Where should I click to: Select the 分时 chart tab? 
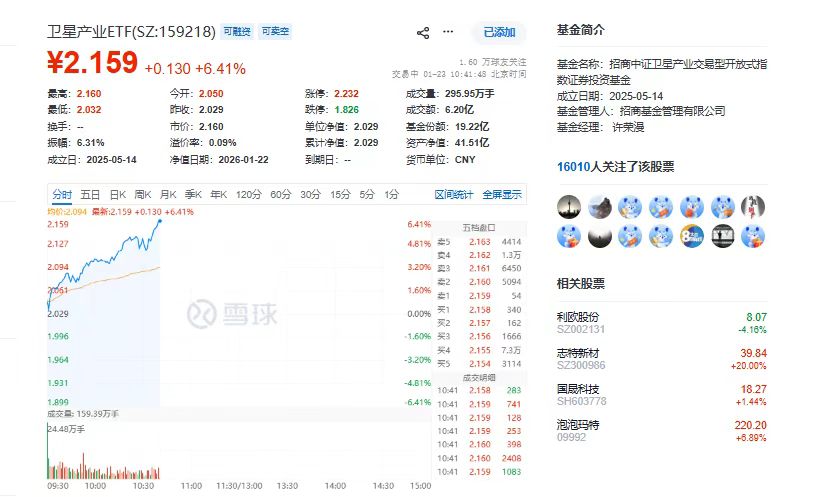(x=62, y=195)
